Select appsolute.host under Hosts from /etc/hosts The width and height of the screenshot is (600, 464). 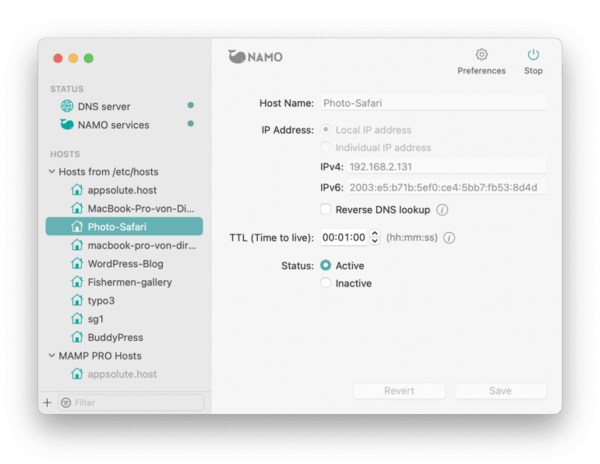[124, 190]
